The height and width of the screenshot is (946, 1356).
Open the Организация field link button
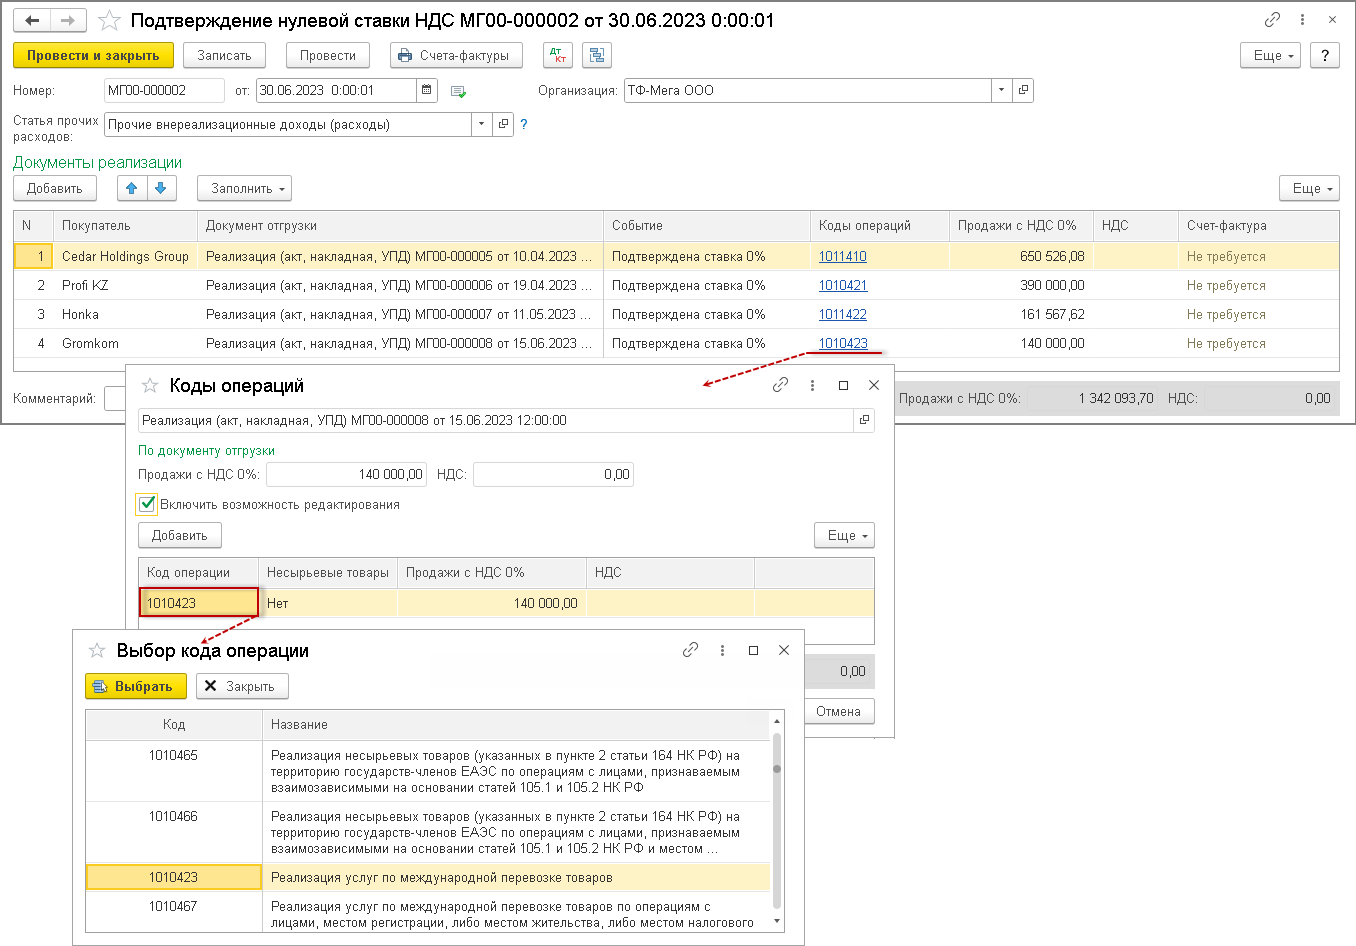click(1023, 90)
